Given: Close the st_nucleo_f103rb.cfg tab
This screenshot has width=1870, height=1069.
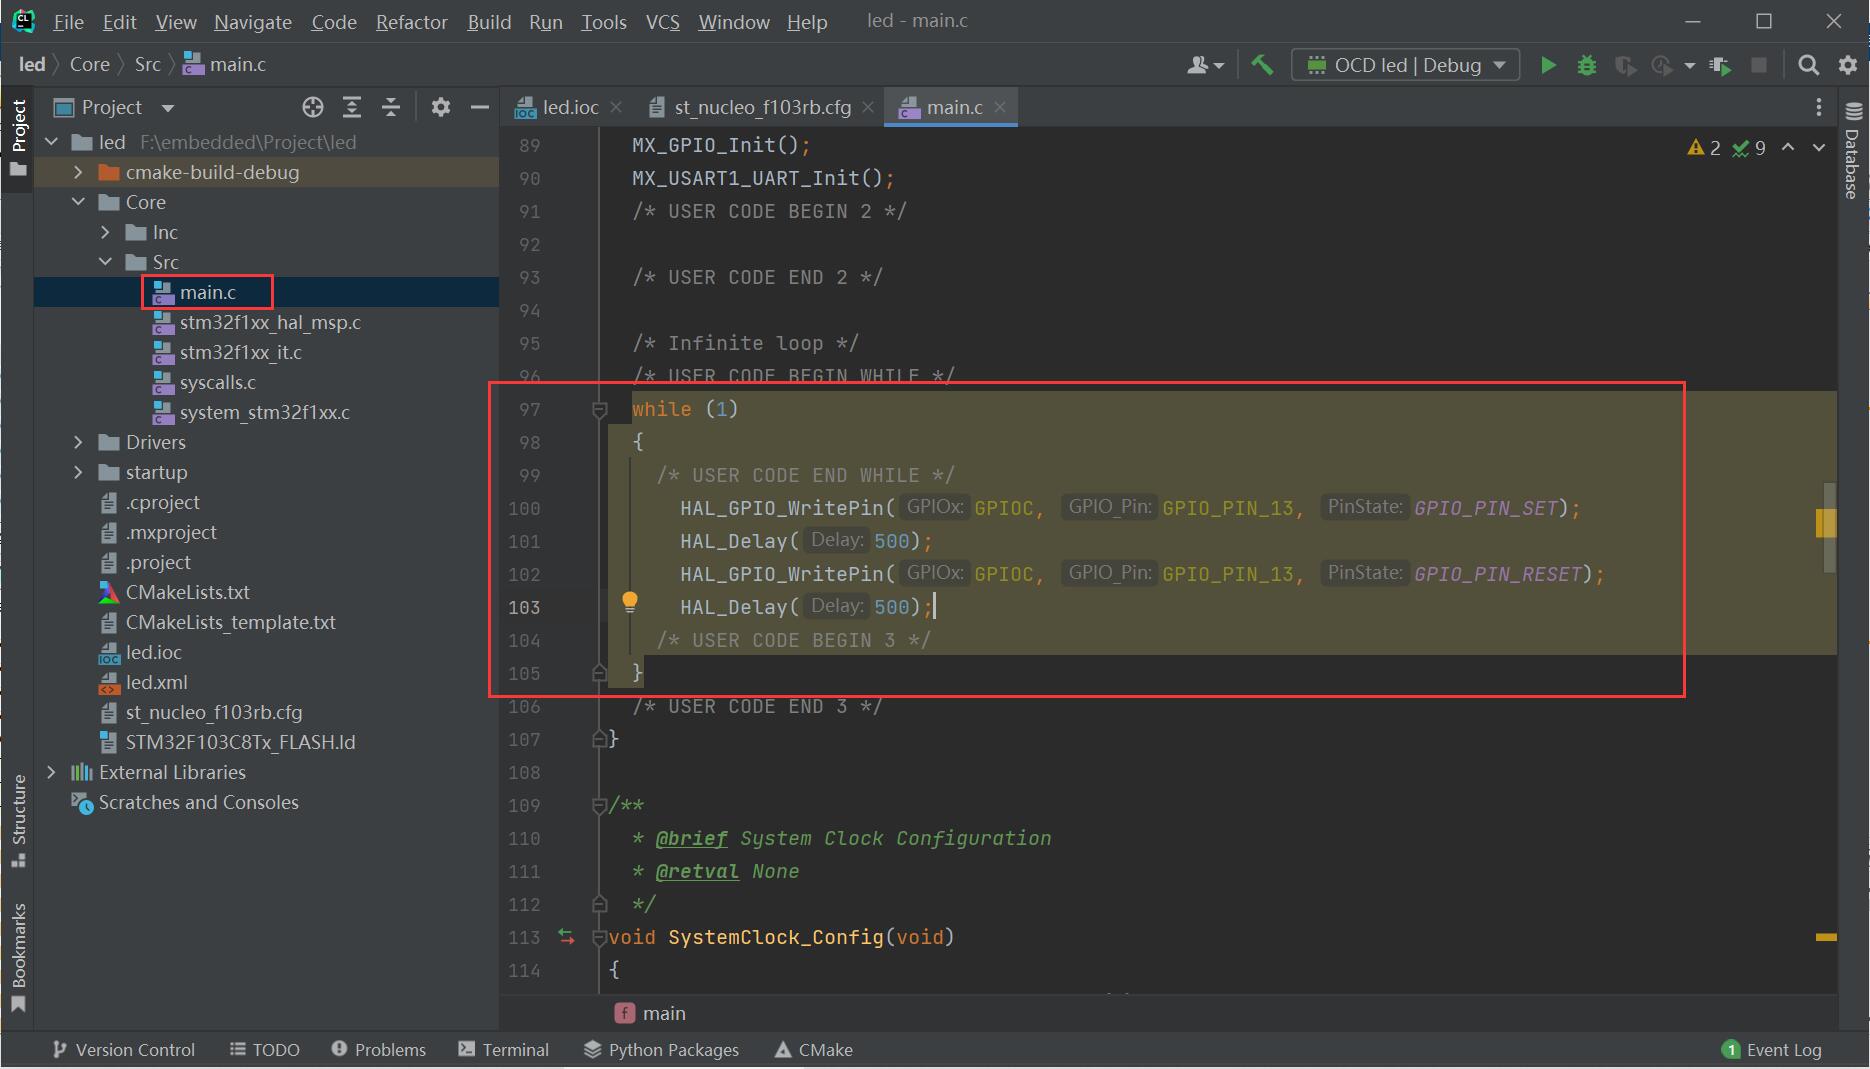Looking at the screenshot, I should tap(868, 107).
